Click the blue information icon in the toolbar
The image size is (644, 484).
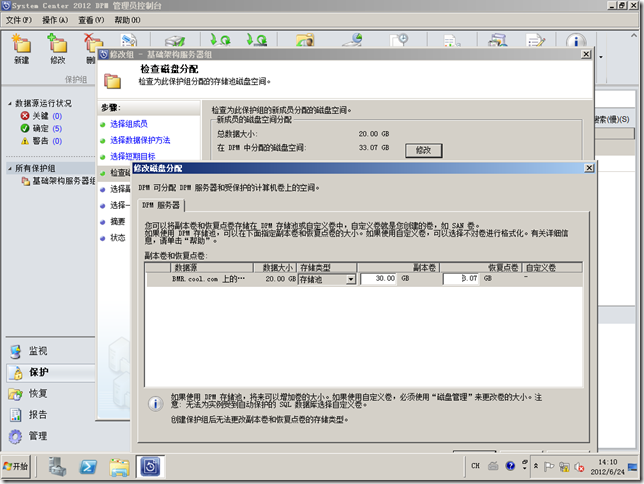[575, 41]
